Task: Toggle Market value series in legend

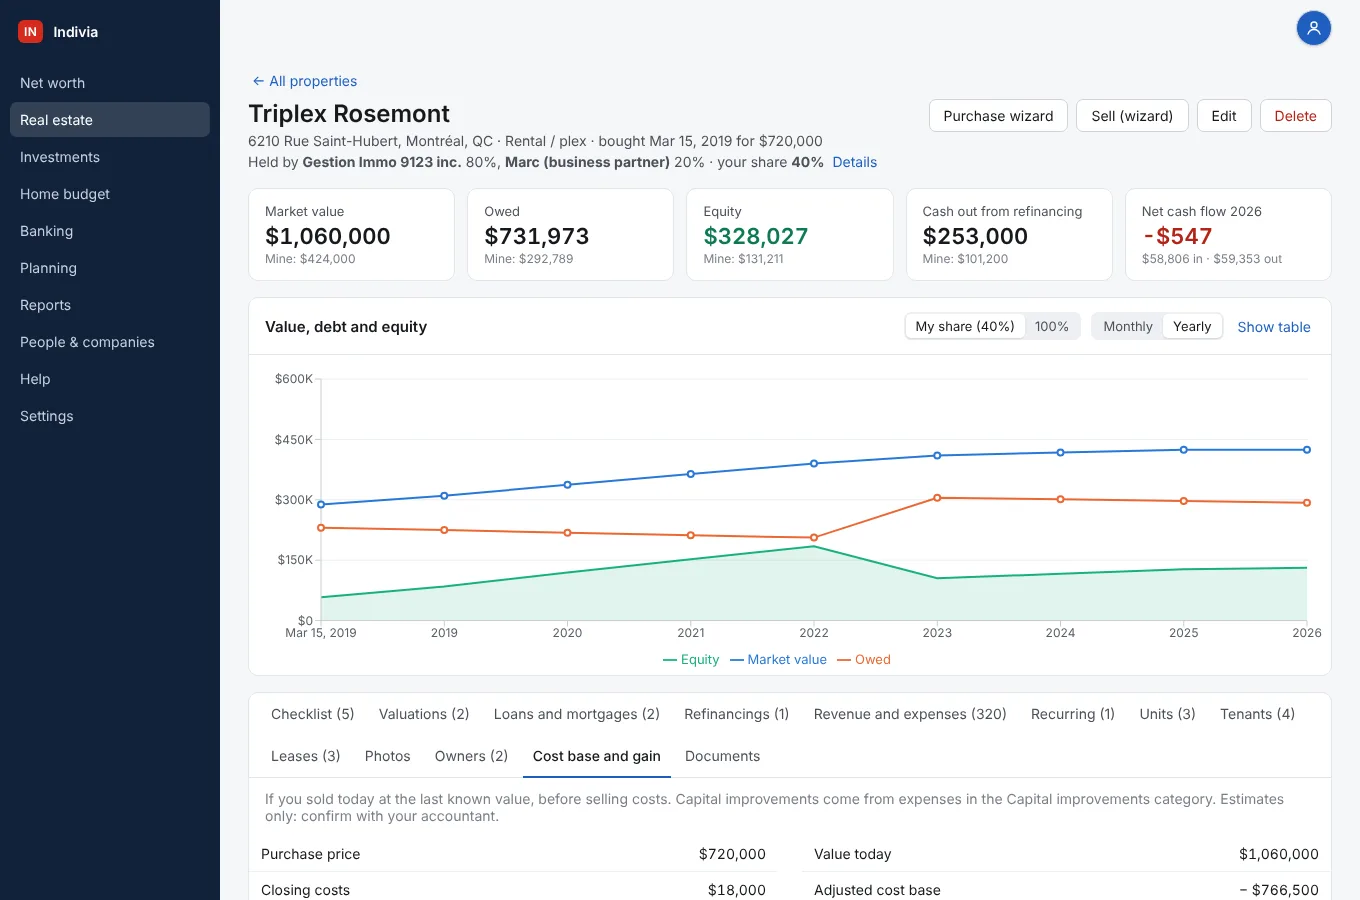Action: 778,660
